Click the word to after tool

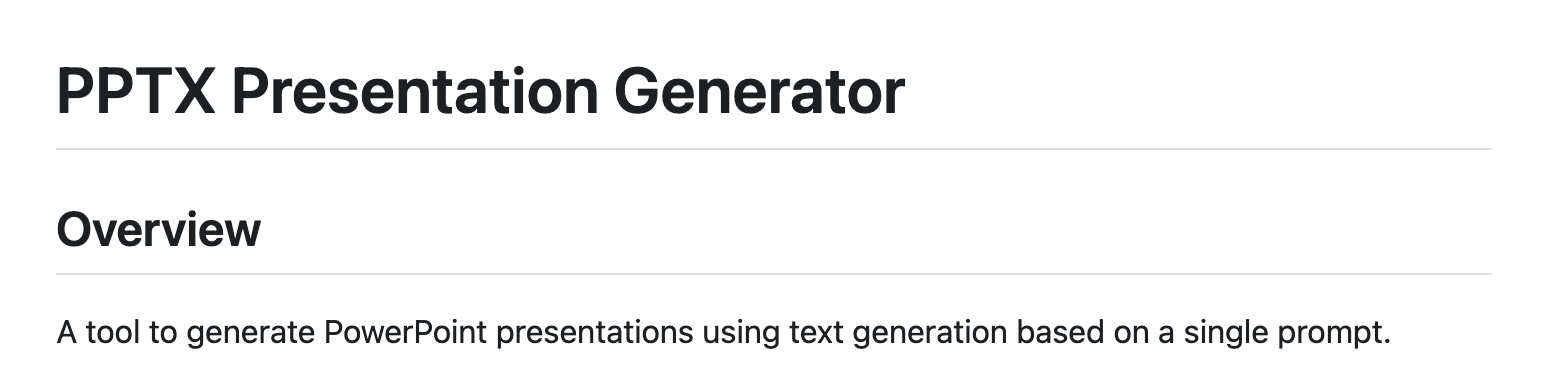[163, 332]
